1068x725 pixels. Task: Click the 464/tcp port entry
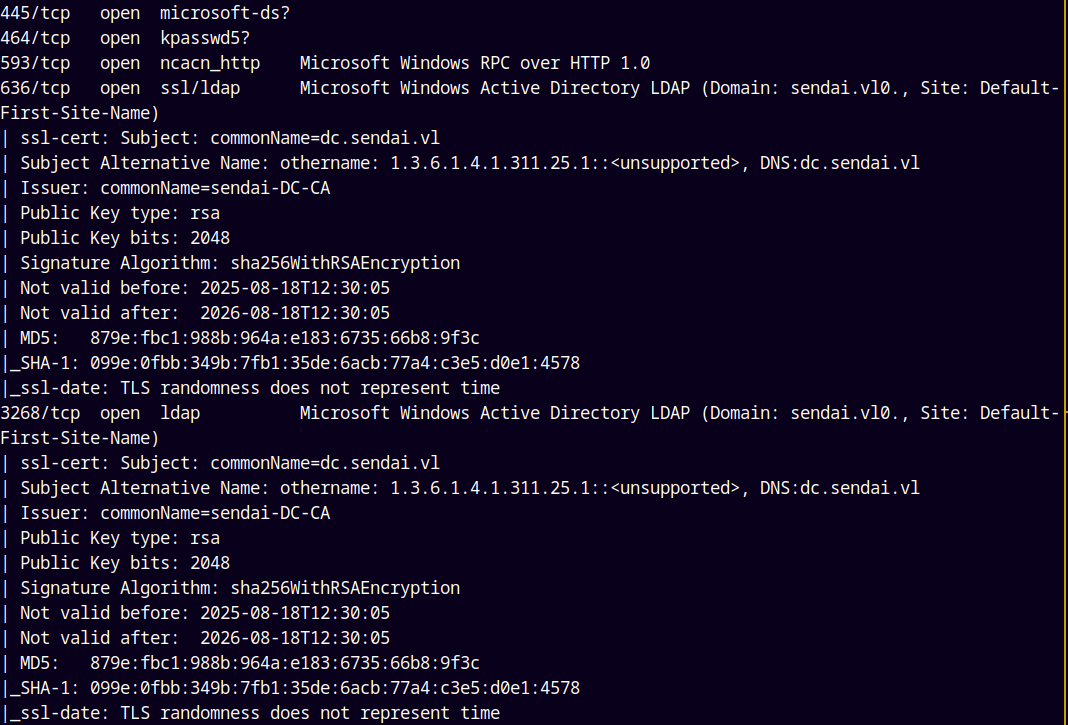(x=35, y=38)
